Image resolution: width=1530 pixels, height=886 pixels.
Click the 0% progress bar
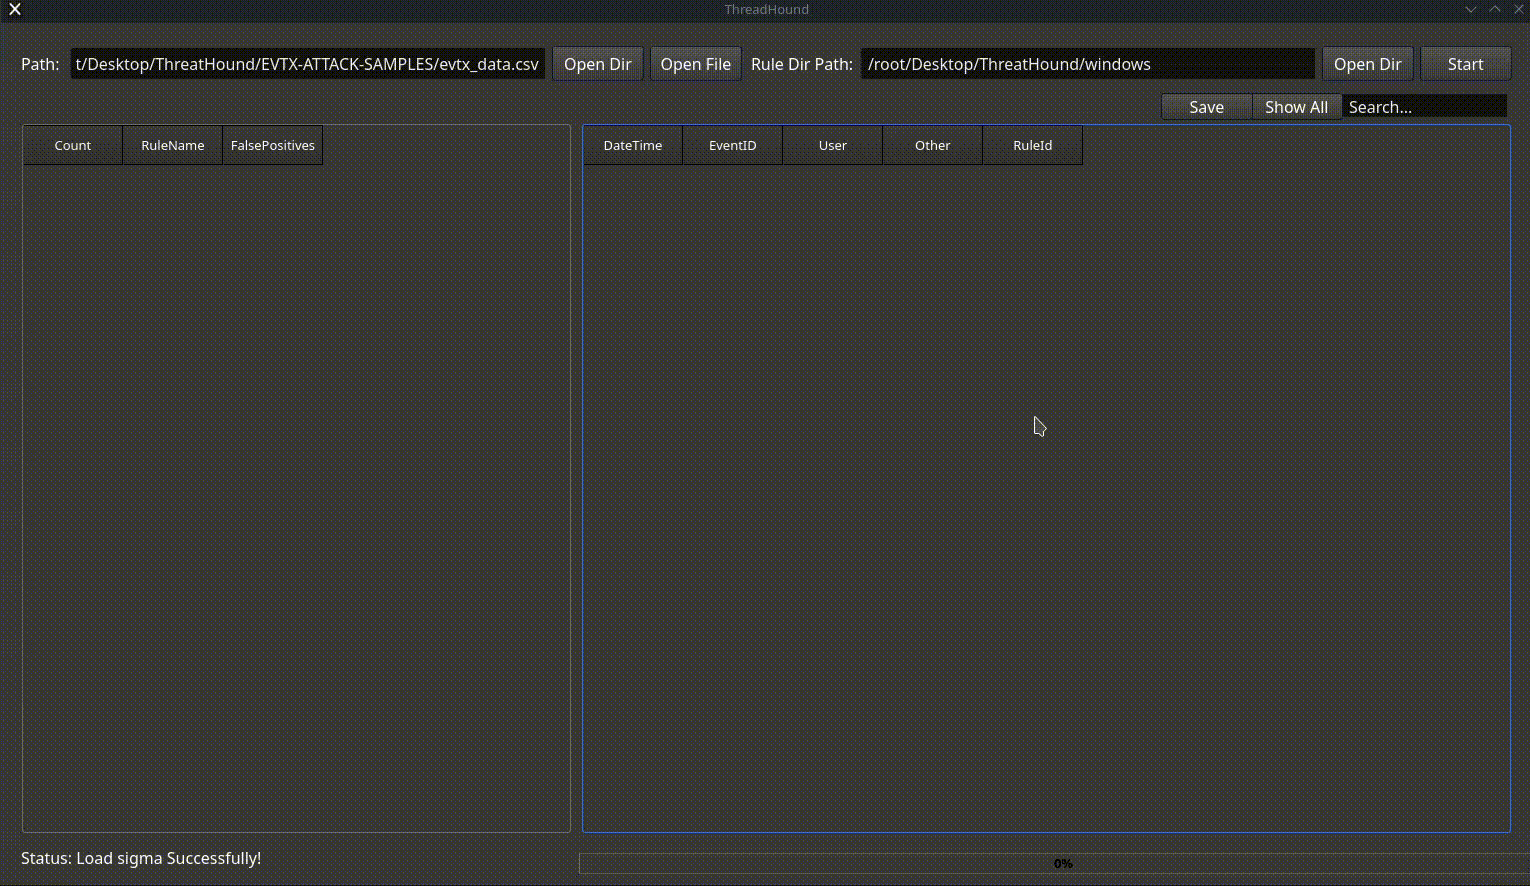click(1054, 863)
